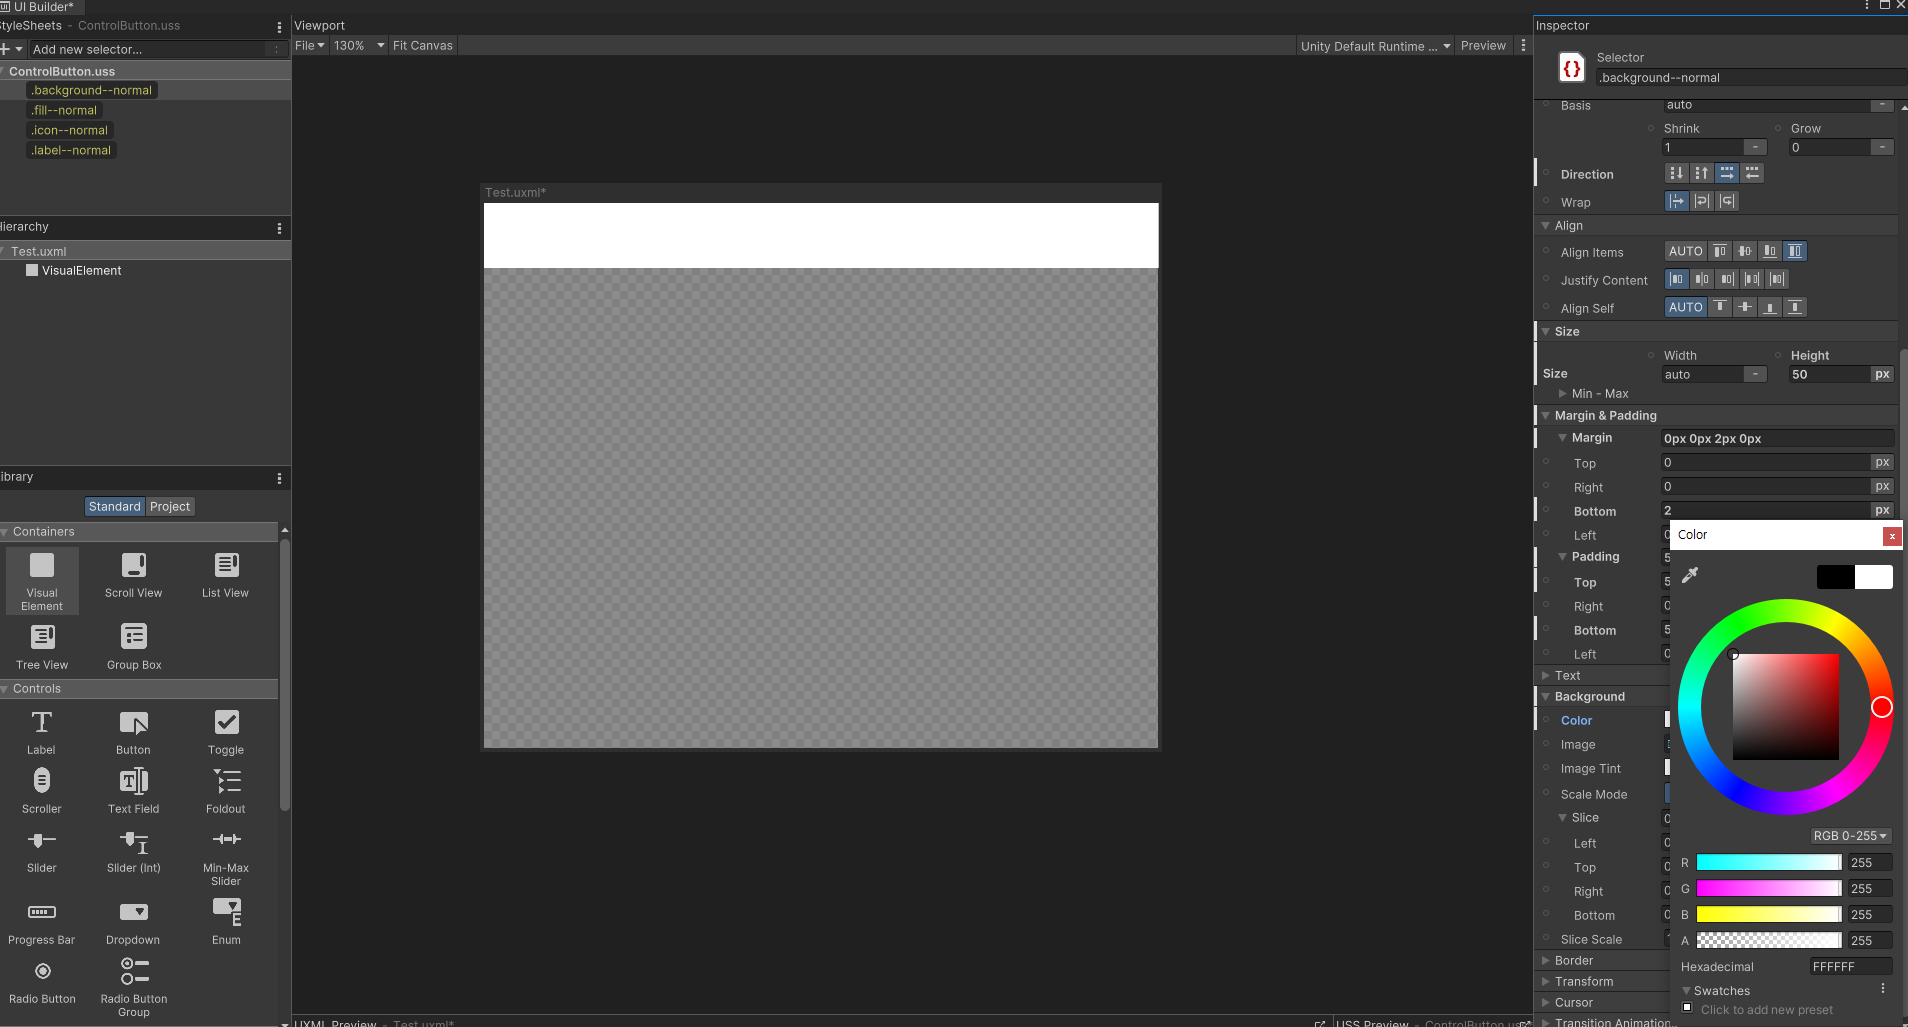1908x1027 pixels.
Task: Set flex Direction to row-reverse (left arrow)
Action: (1752, 174)
